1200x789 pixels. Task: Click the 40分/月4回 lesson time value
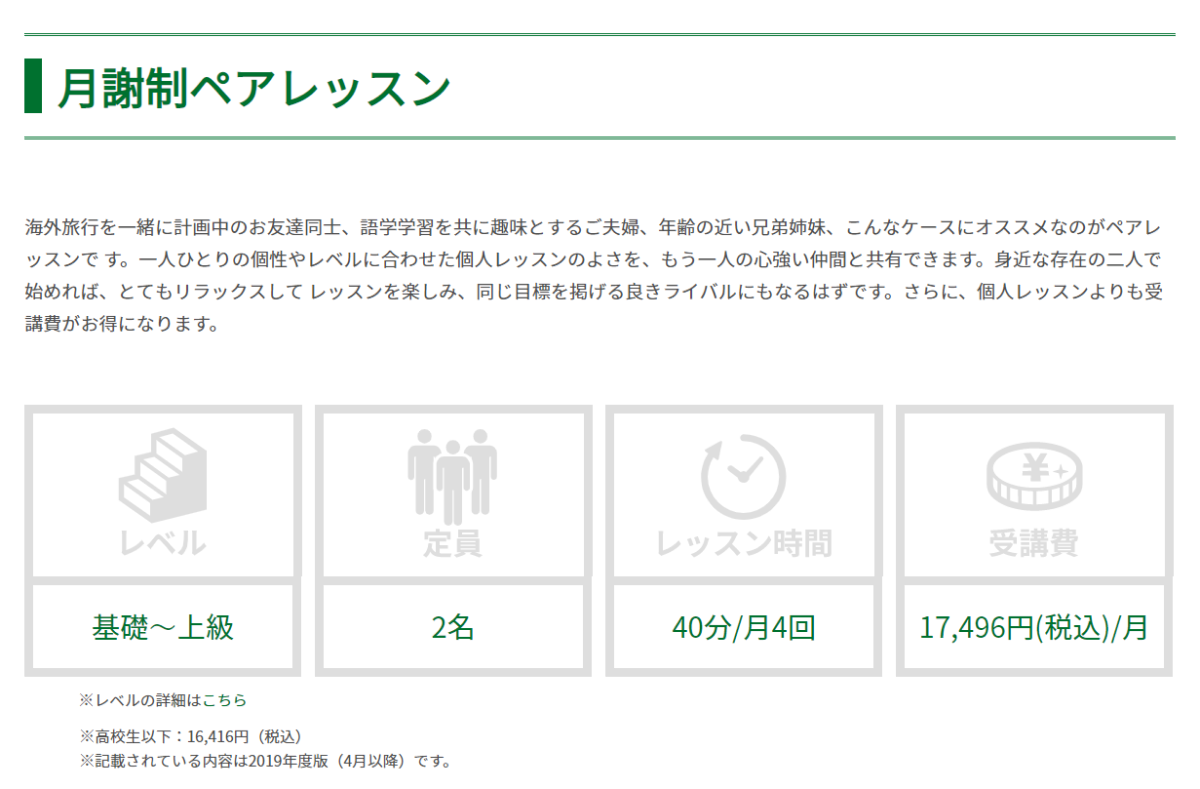[x=744, y=628]
